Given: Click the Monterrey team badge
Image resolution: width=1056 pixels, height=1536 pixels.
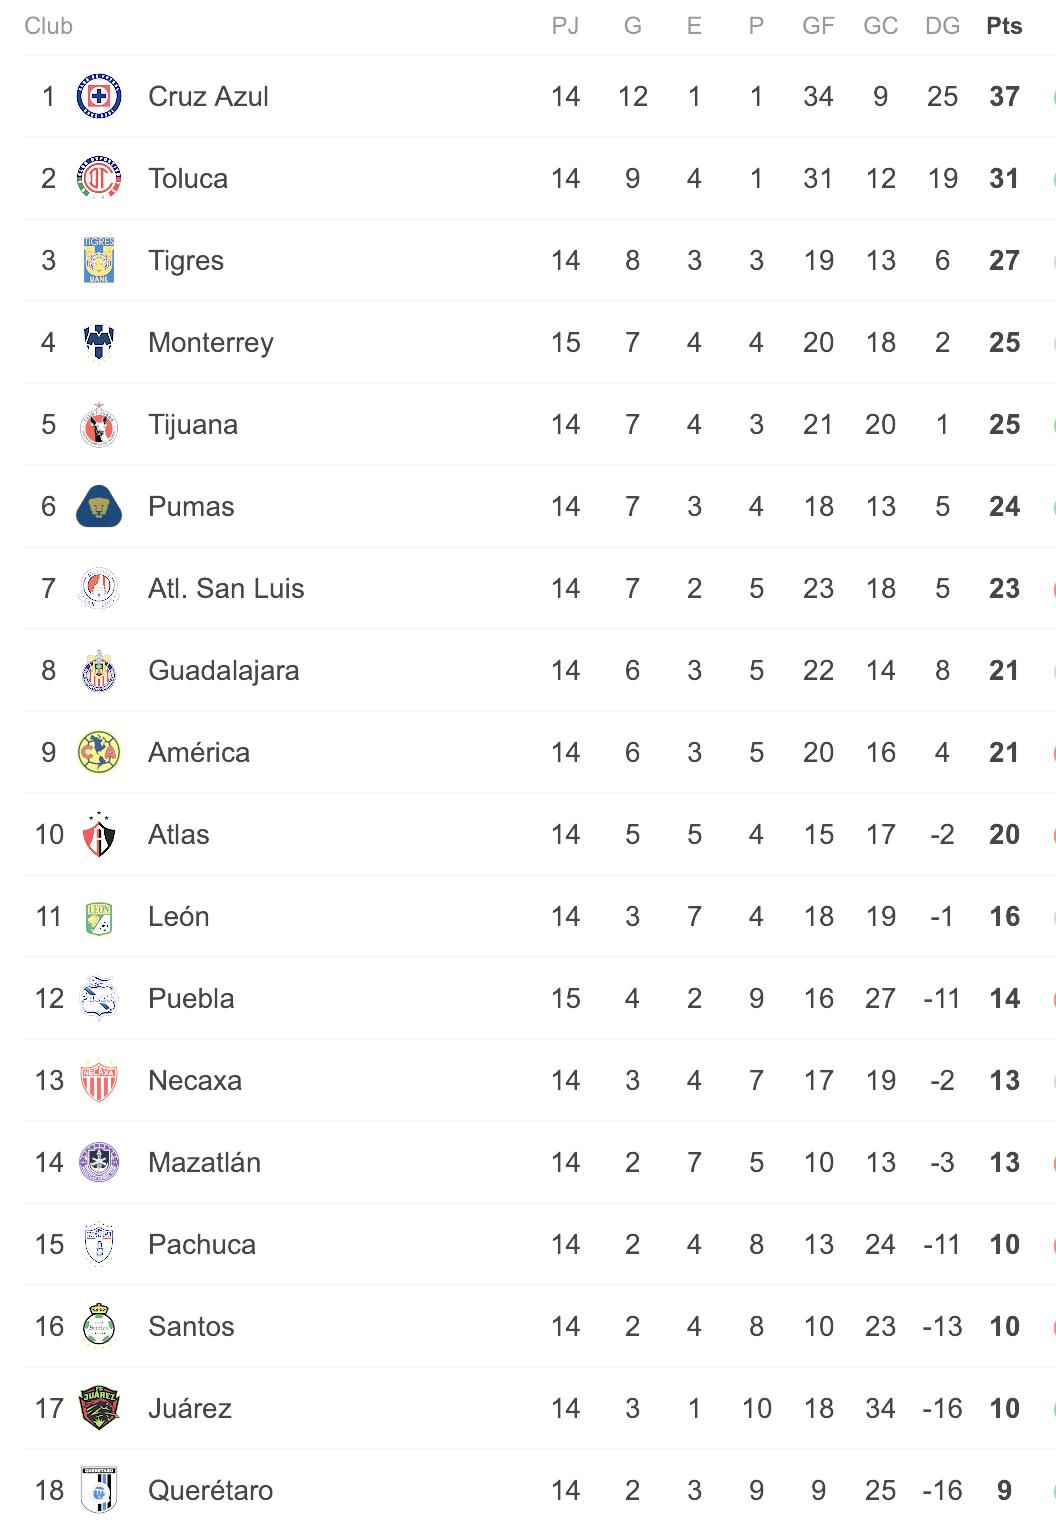Looking at the screenshot, I should tap(99, 343).
